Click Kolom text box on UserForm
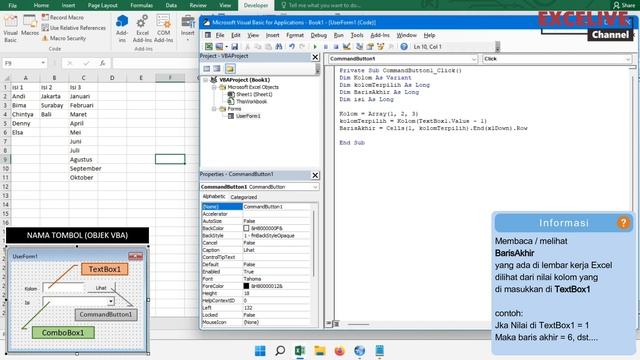 coord(64,288)
